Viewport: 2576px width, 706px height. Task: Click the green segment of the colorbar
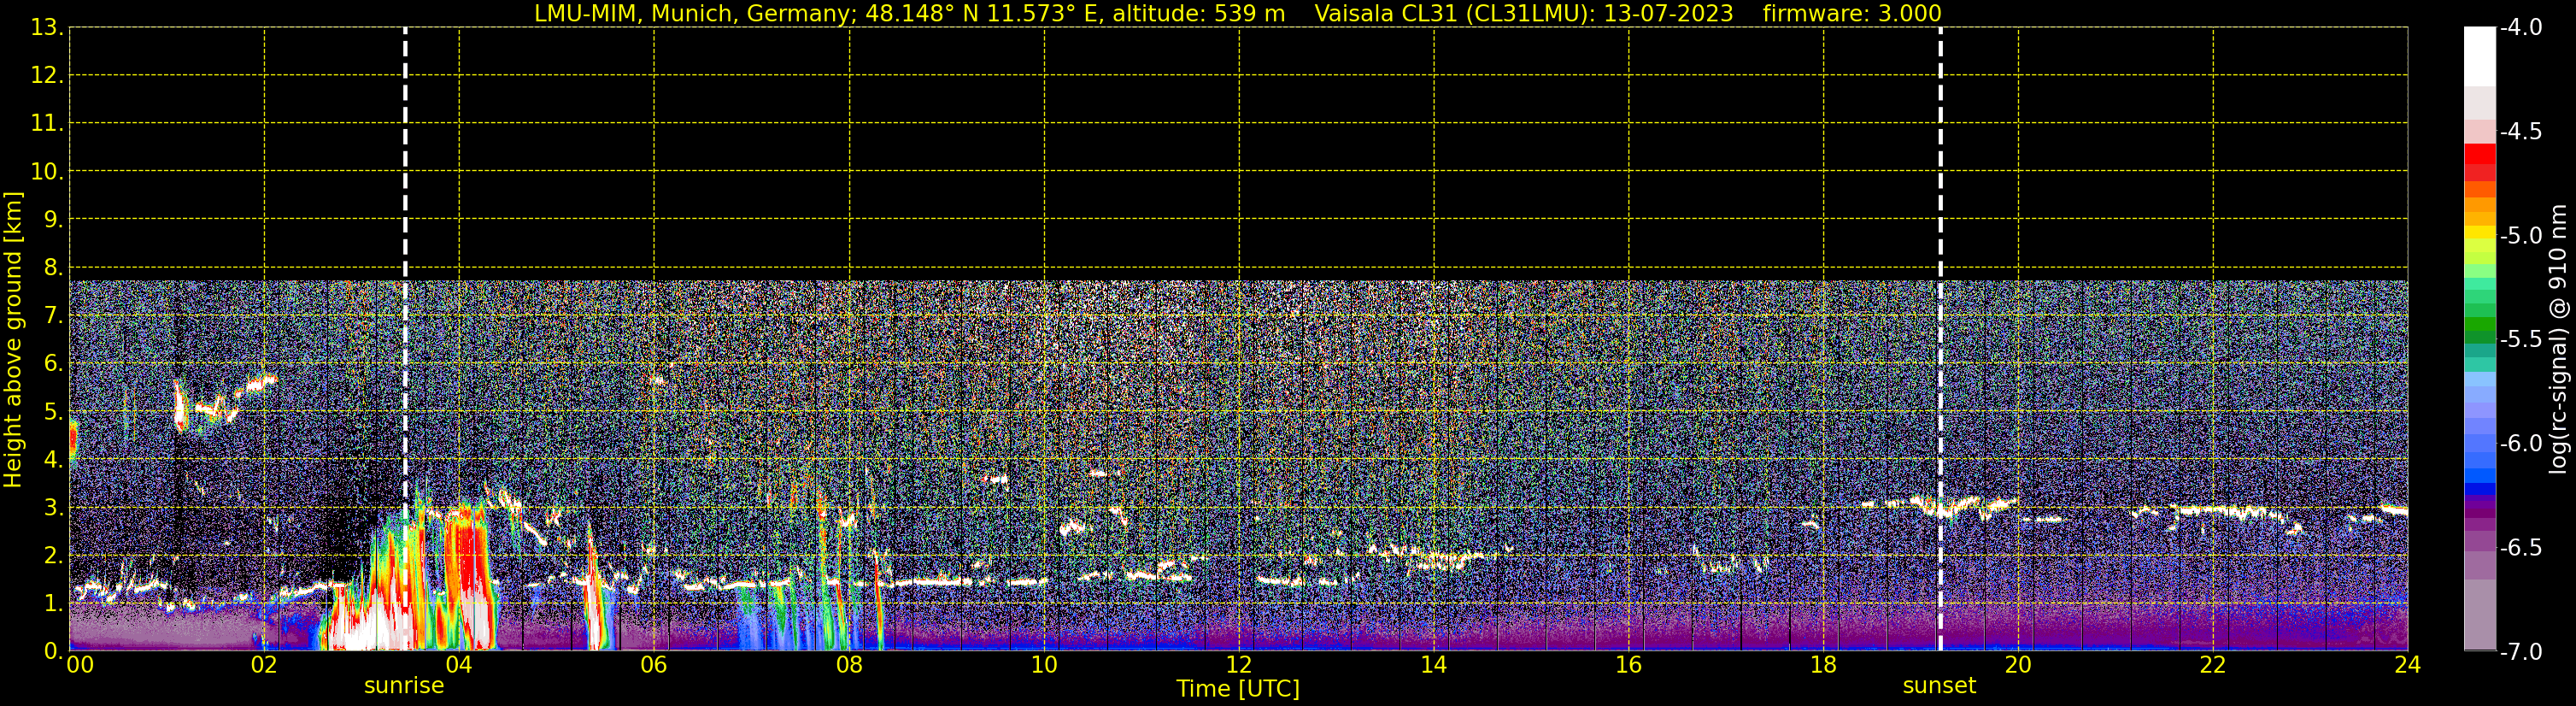point(2479,325)
